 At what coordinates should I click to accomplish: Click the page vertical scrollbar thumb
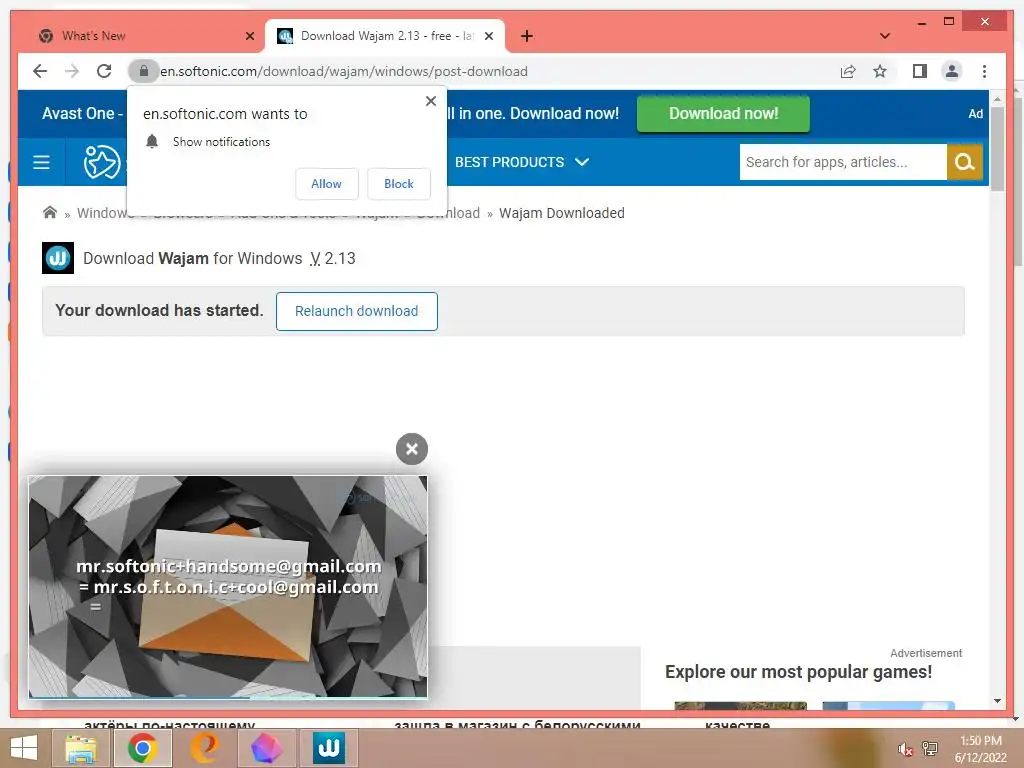(997, 149)
